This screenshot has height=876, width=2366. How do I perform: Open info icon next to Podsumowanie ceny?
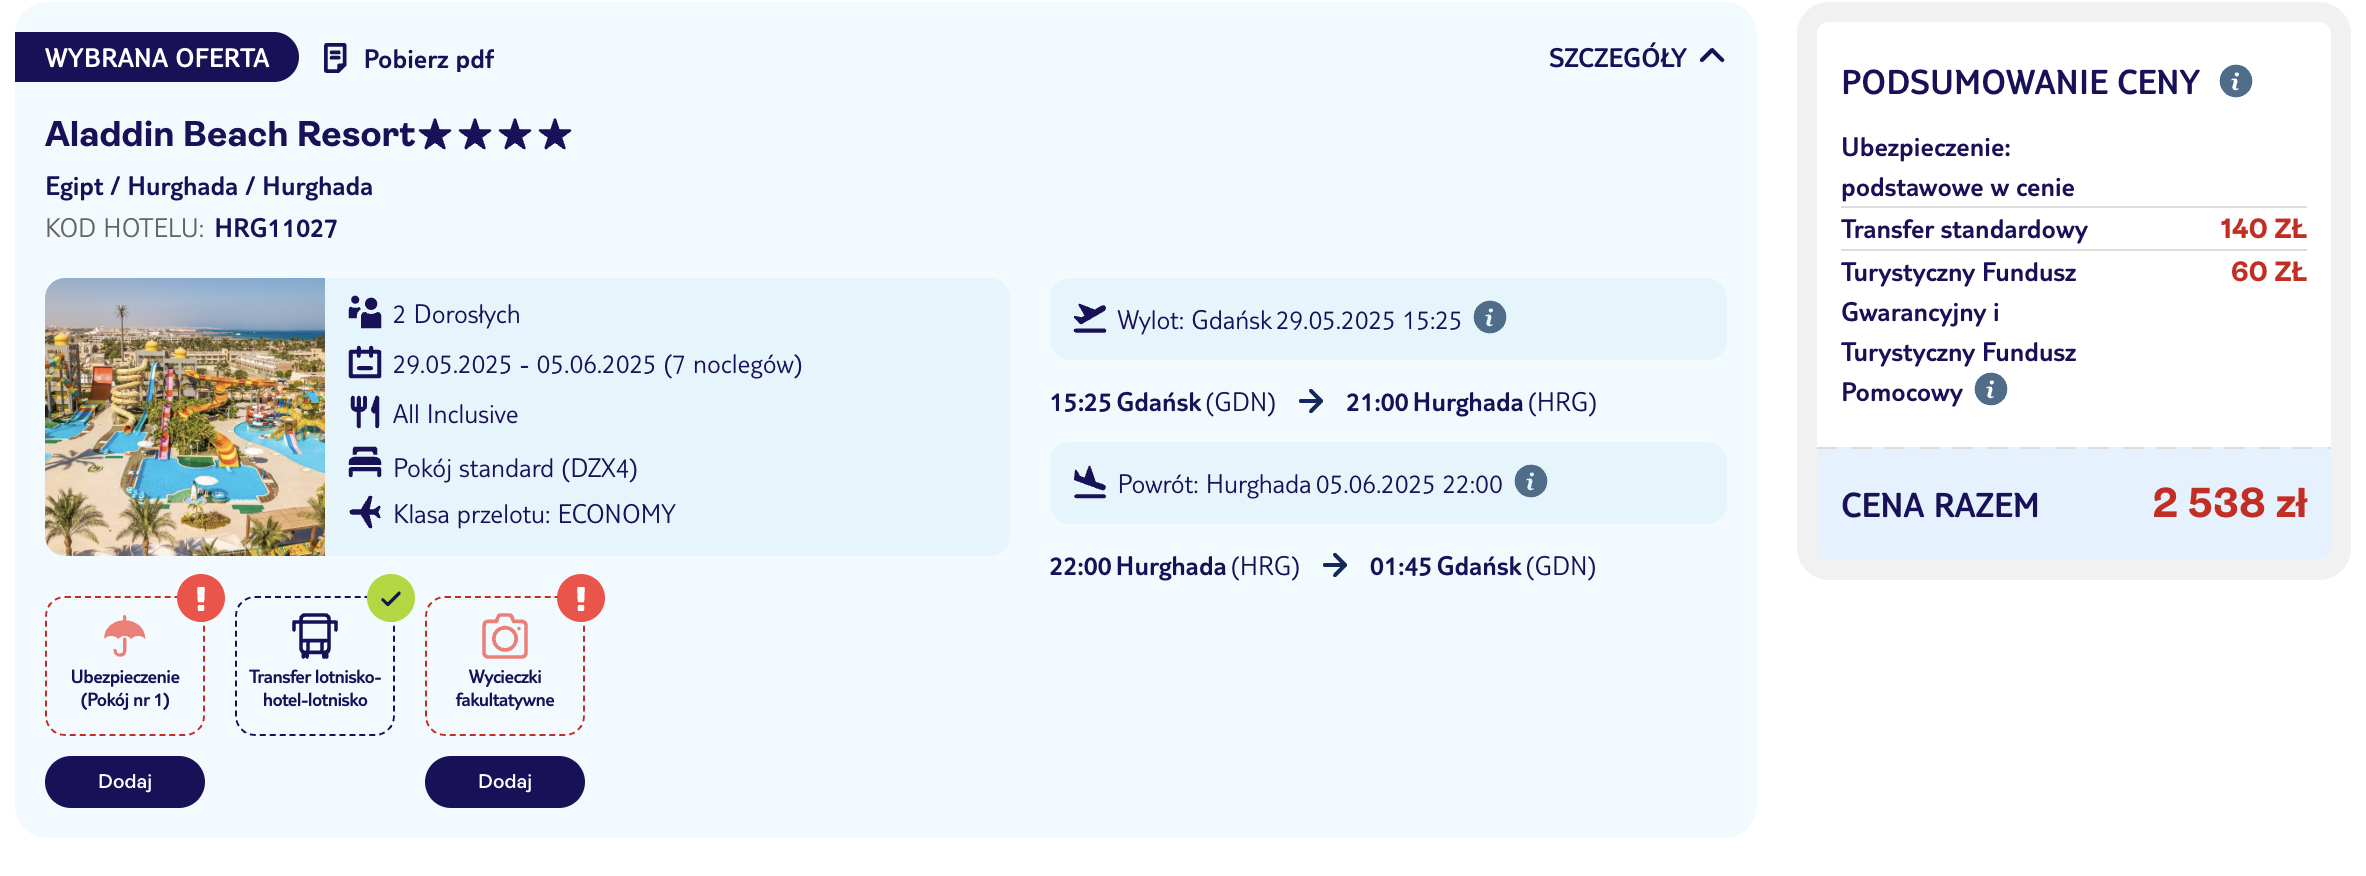[x=2236, y=81]
